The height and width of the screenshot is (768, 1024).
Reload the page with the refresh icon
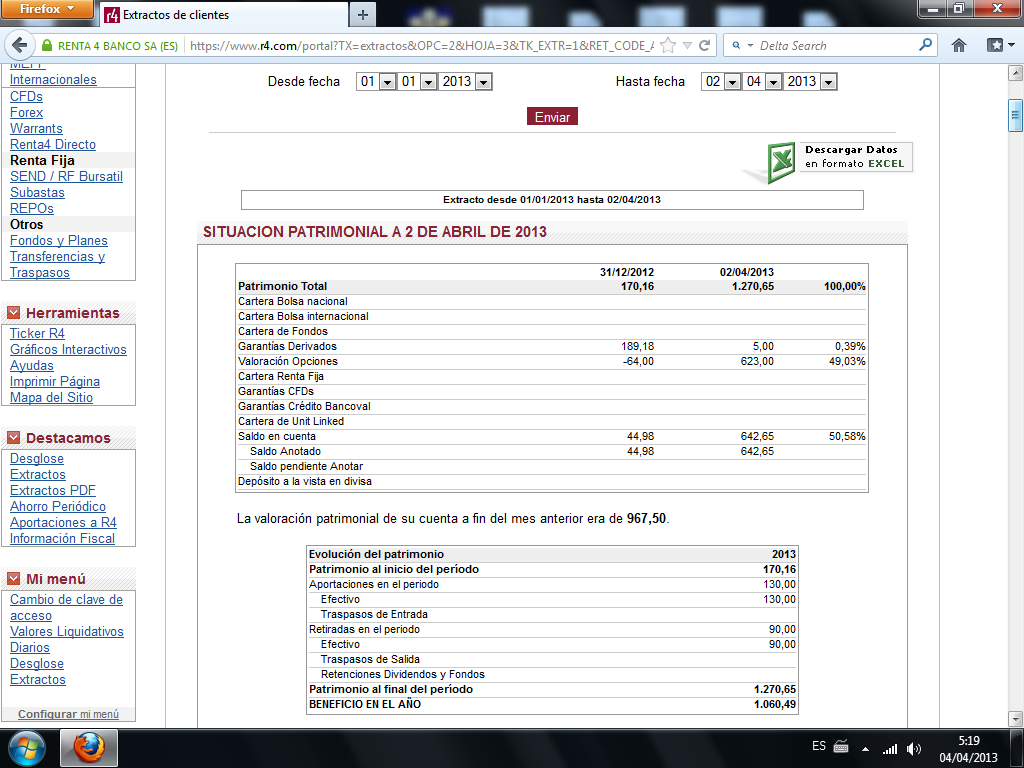click(704, 46)
